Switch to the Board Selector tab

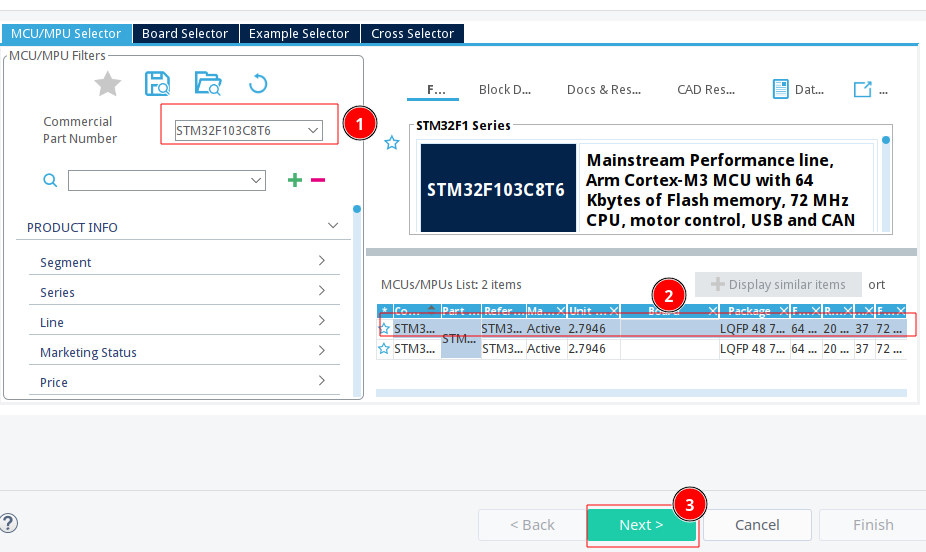tap(185, 34)
